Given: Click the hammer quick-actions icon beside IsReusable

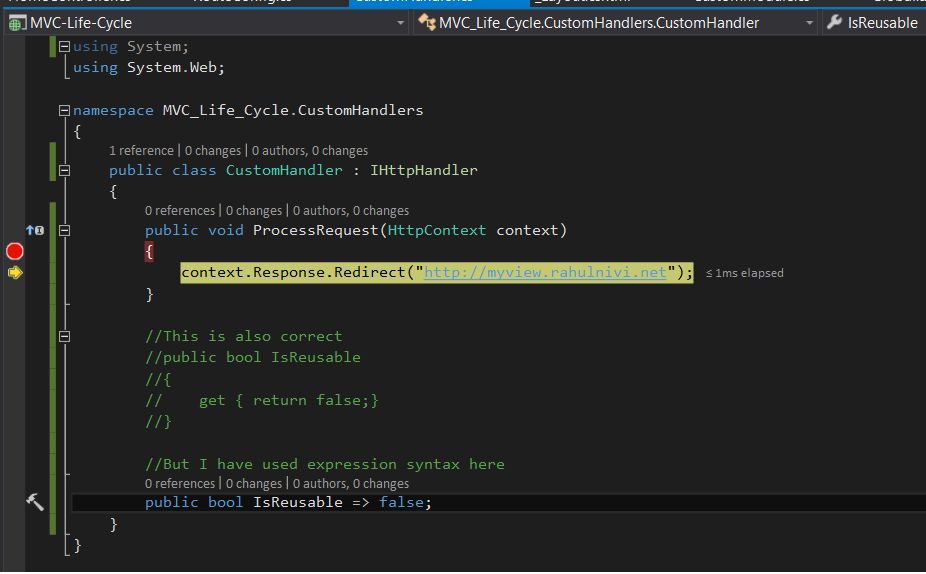Looking at the screenshot, I should [x=35, y=502].
